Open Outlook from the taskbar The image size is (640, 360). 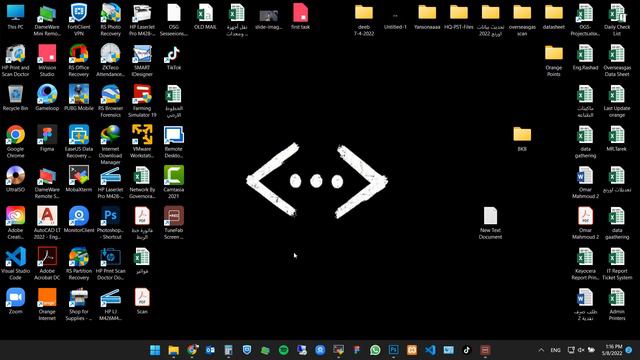coord(210,350)
